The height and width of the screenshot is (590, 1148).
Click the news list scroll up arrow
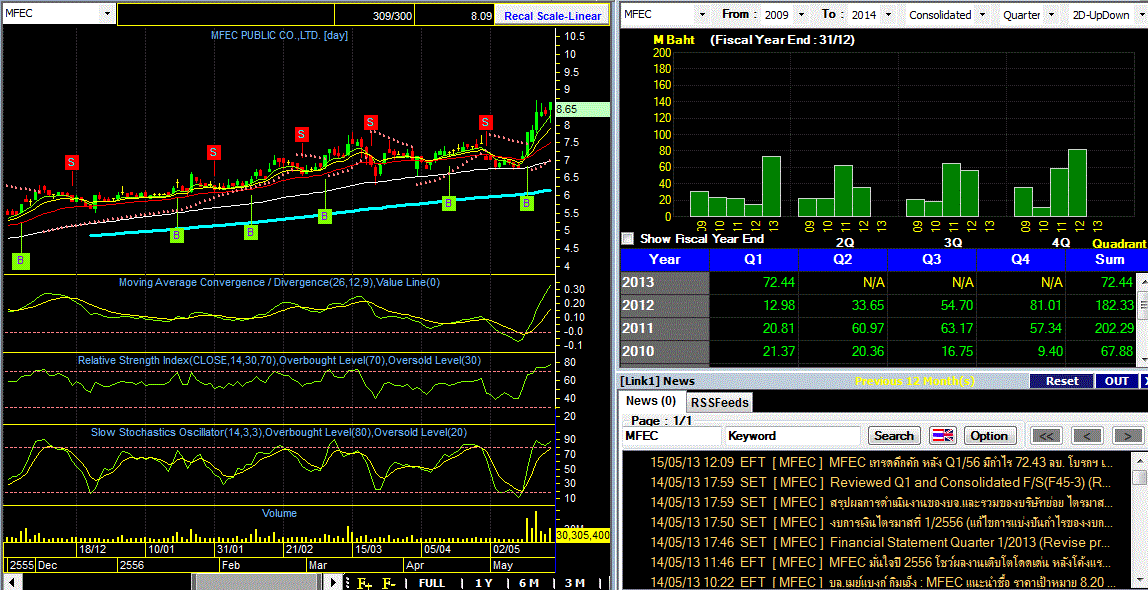(1141, 459)
